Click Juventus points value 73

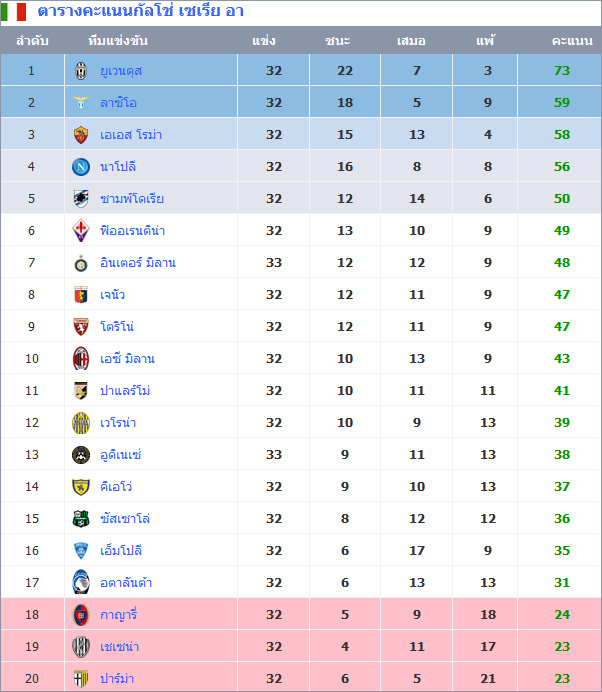(x=561, y=71)
